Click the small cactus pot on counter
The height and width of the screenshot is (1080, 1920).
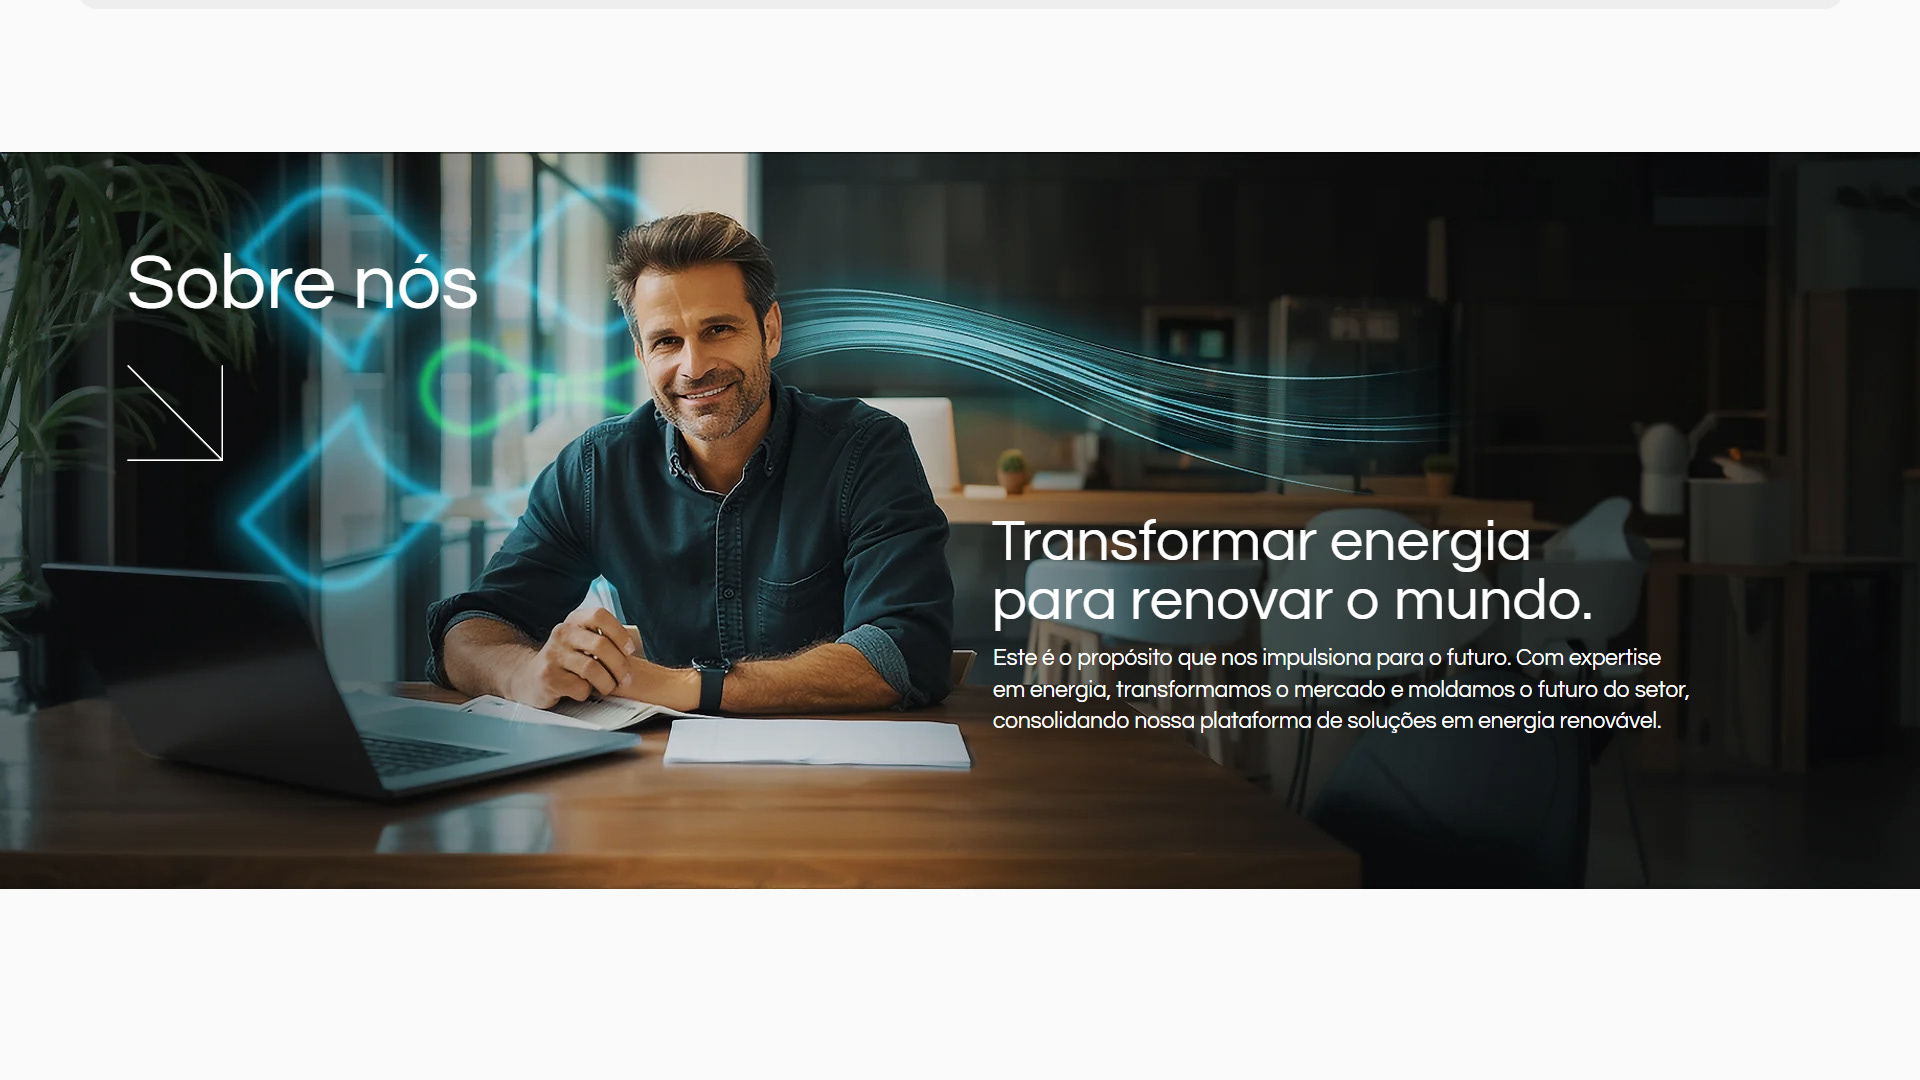click(1013, 470)
